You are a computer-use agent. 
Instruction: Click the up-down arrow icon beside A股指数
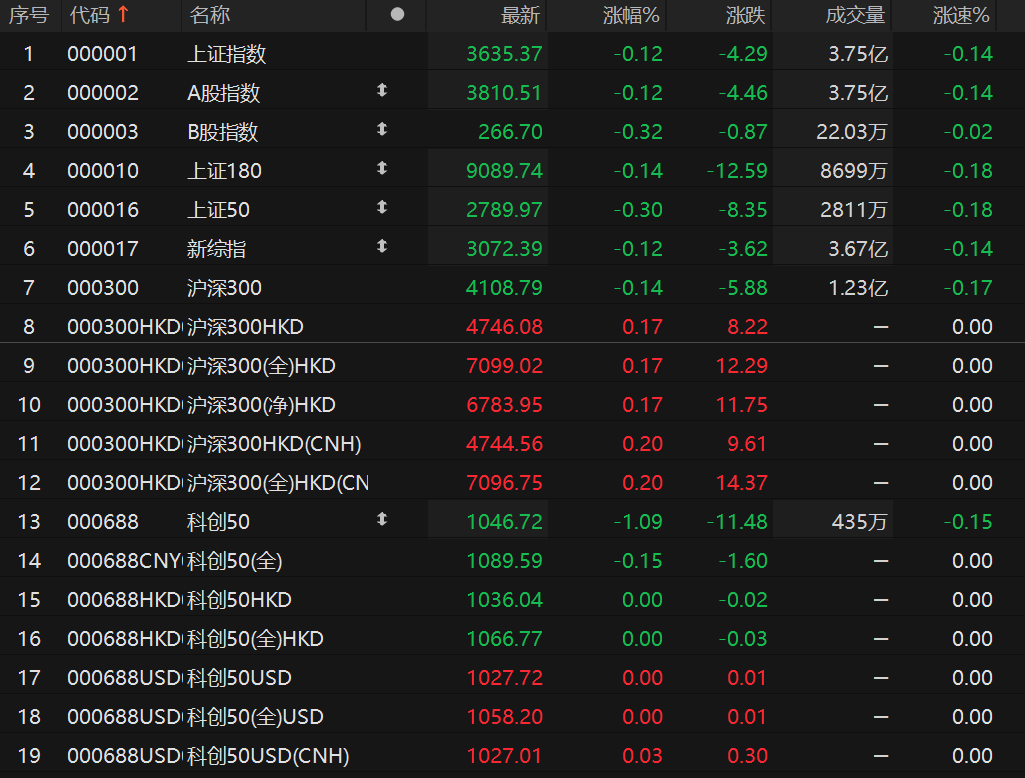tap(381, 91)
